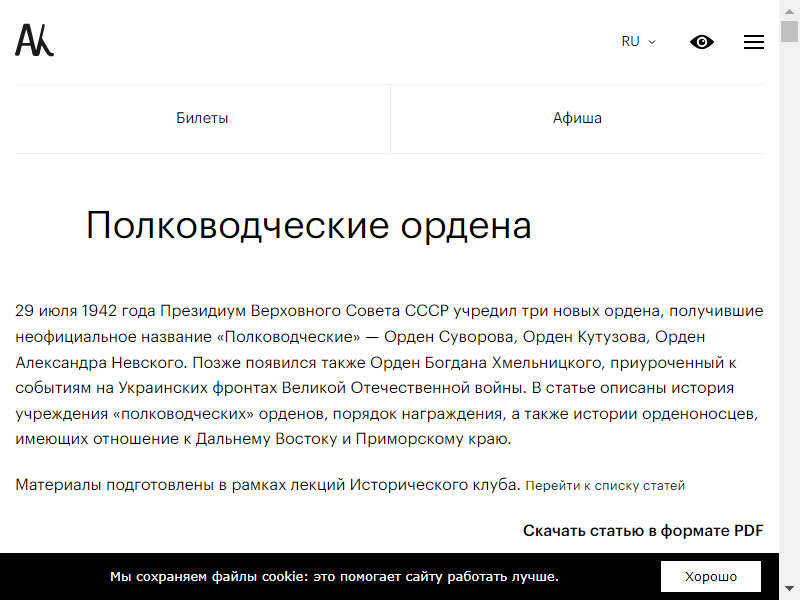Click the scrollbar down arrow
Screen dimensions: 800x600
click(789, 589)
